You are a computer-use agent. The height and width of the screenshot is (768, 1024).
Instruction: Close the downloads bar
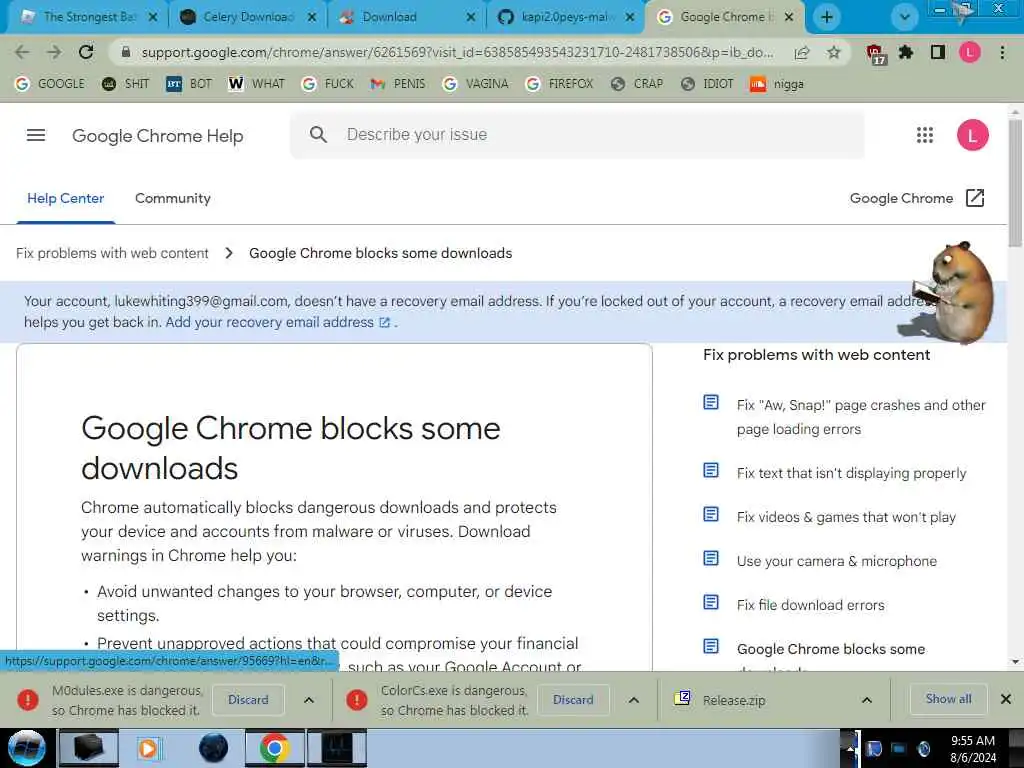click(1006, 699)
